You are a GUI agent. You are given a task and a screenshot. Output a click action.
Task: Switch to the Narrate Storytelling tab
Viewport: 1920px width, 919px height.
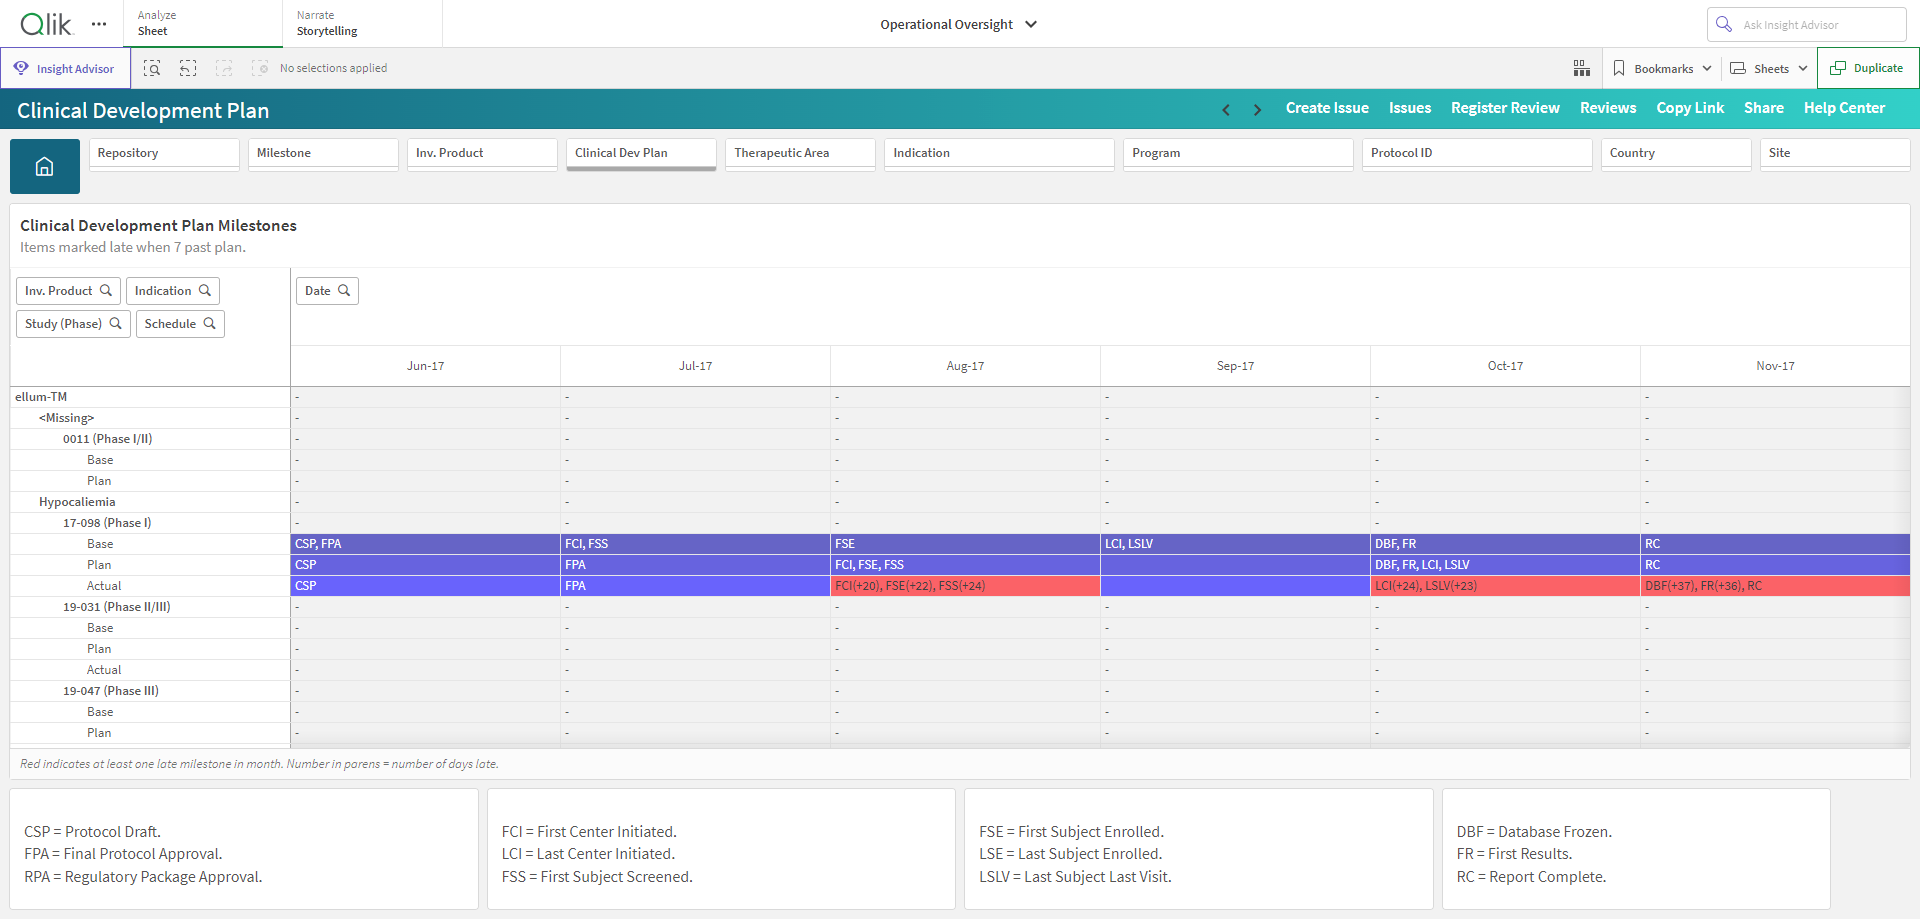[362, 24]
